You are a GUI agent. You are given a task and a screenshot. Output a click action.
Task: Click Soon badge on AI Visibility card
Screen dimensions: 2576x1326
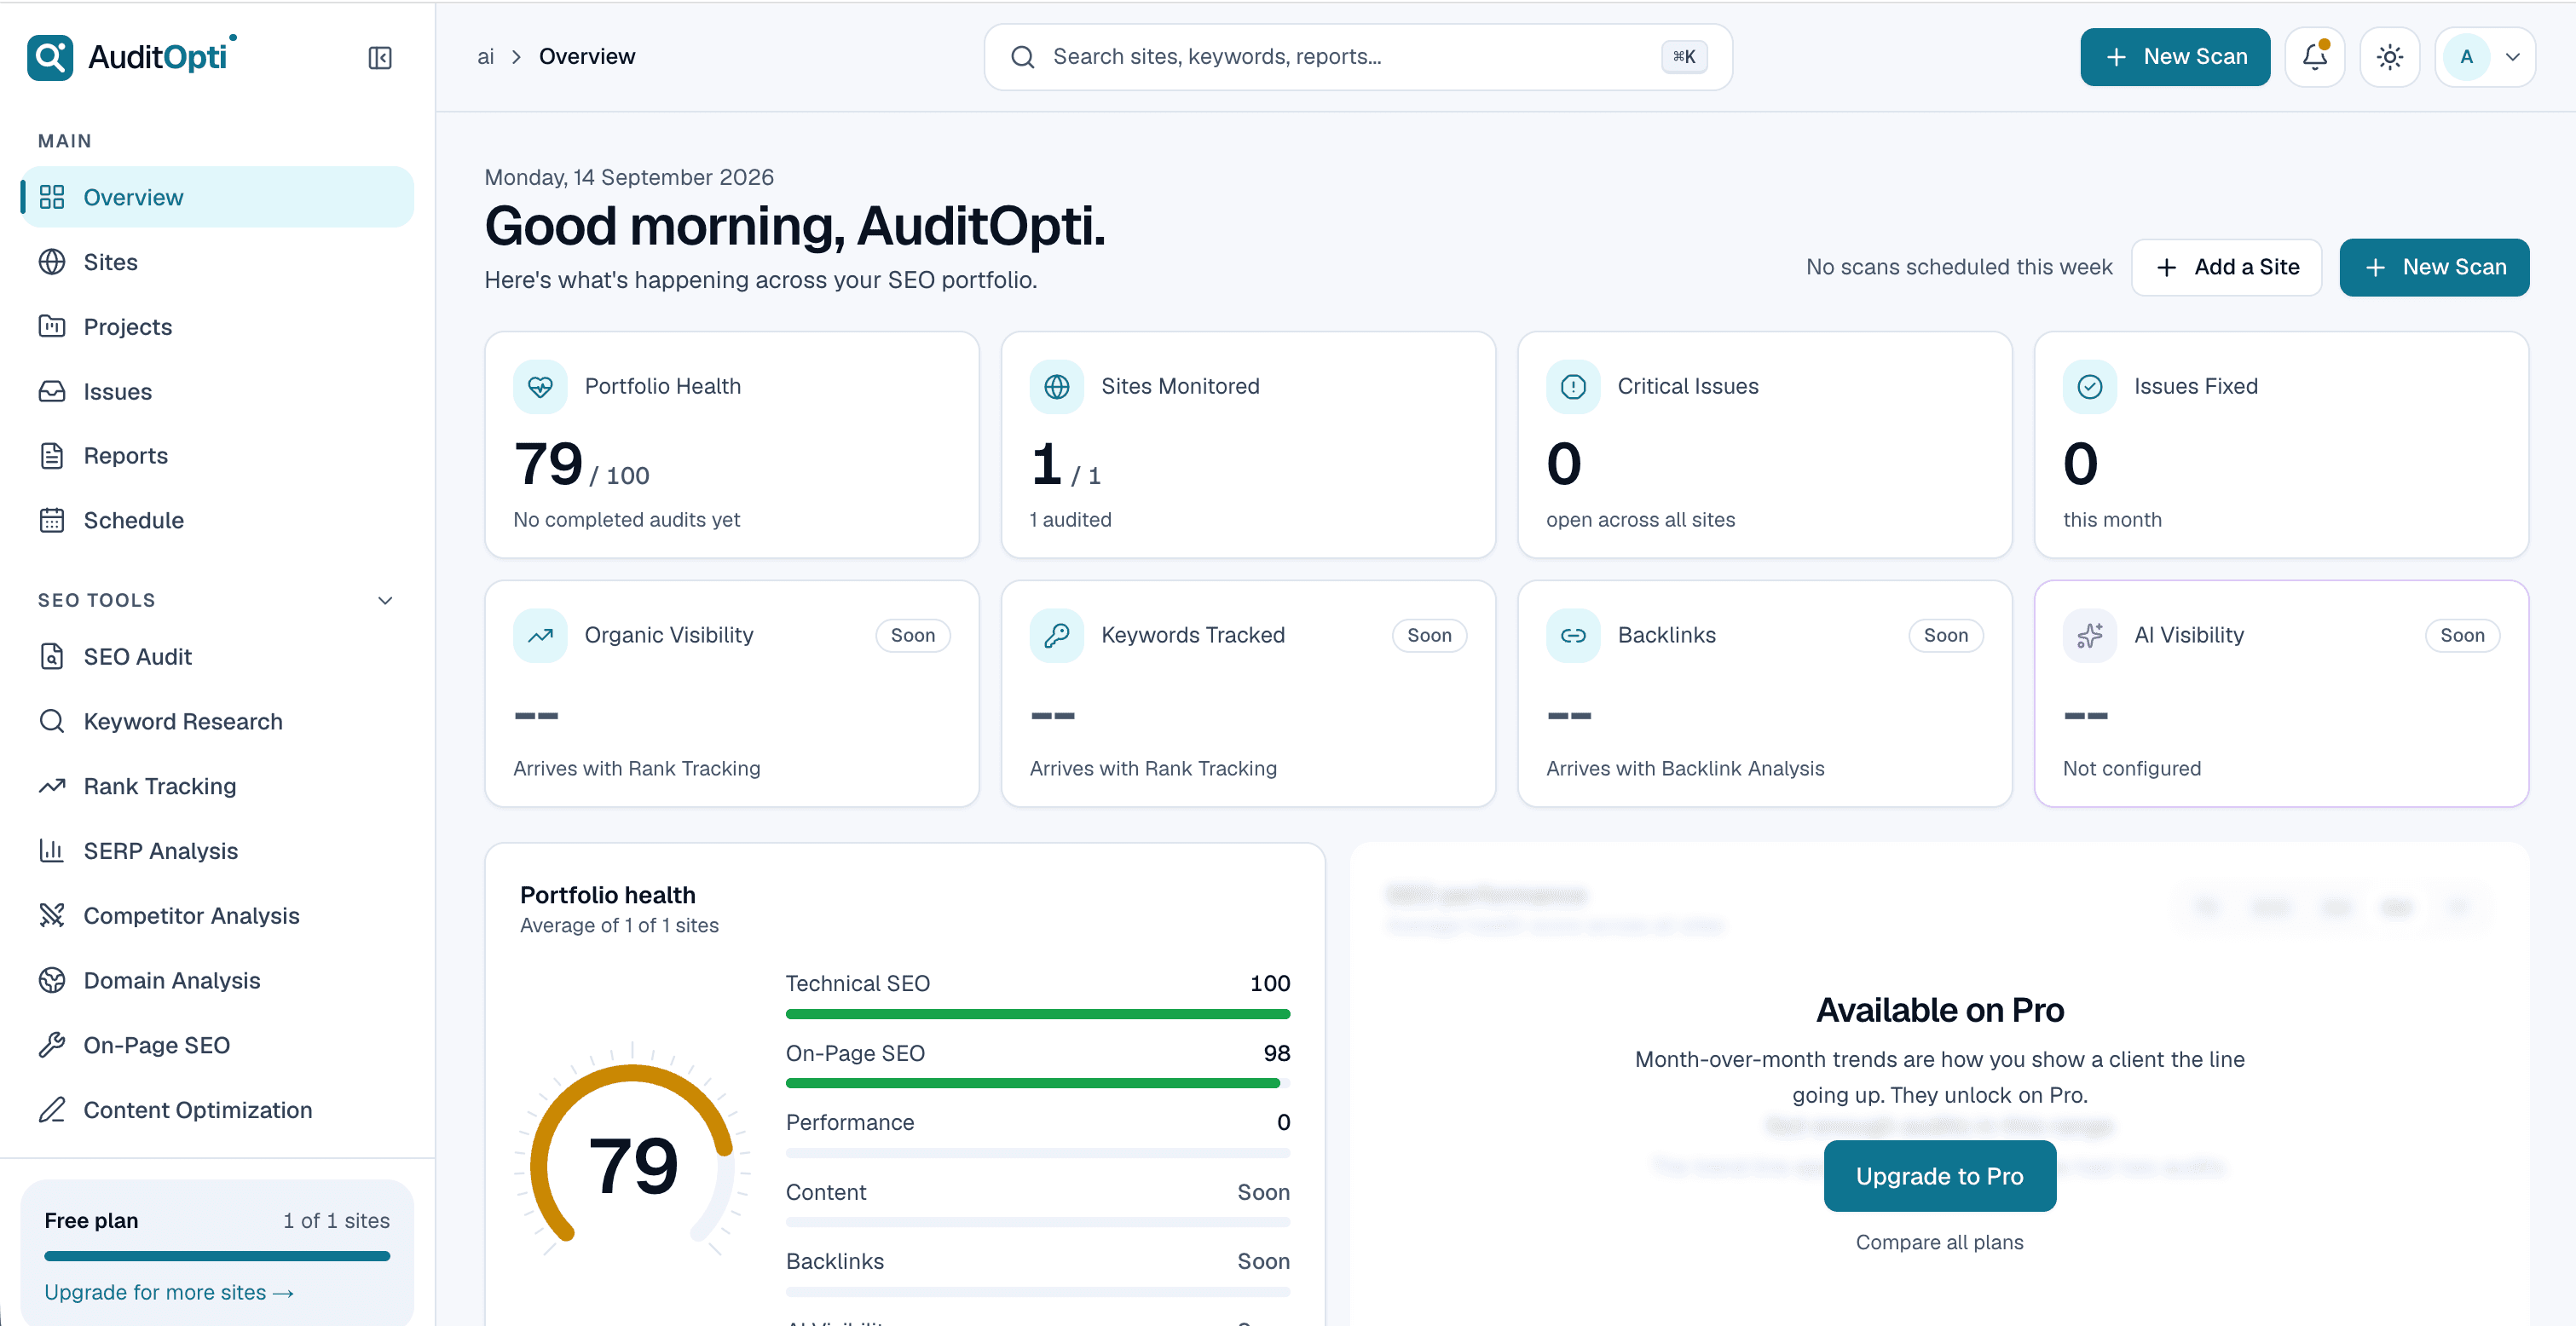click(x=2462, y=636)
